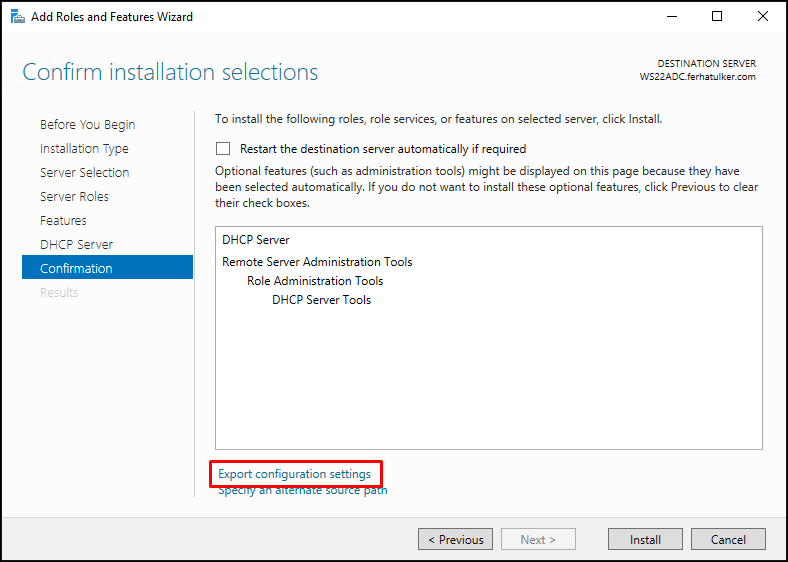The height and width of the screenshot is (562, 788).
Task: Go to Installation Type step
Action: click(x=84, y=149)
